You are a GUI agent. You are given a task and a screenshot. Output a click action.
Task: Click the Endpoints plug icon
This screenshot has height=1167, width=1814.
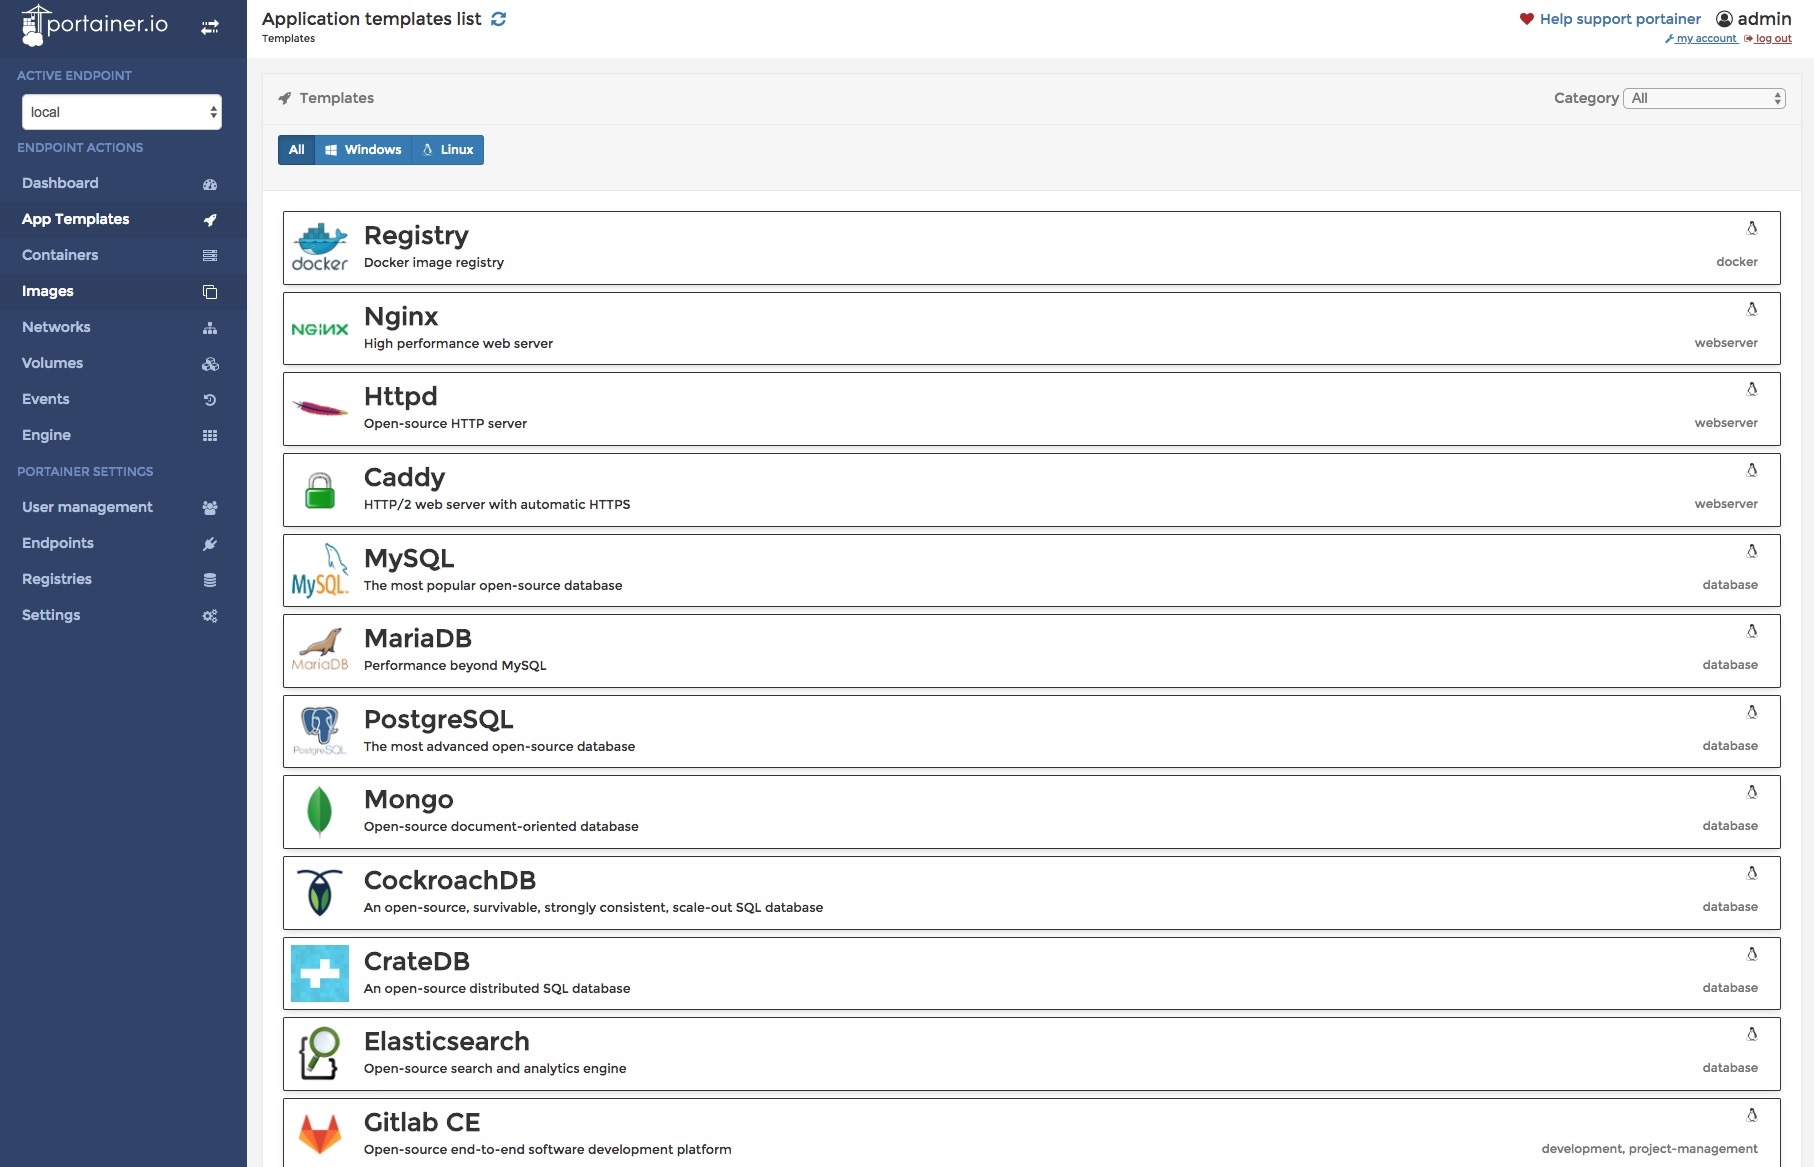[x=210, y=544]
